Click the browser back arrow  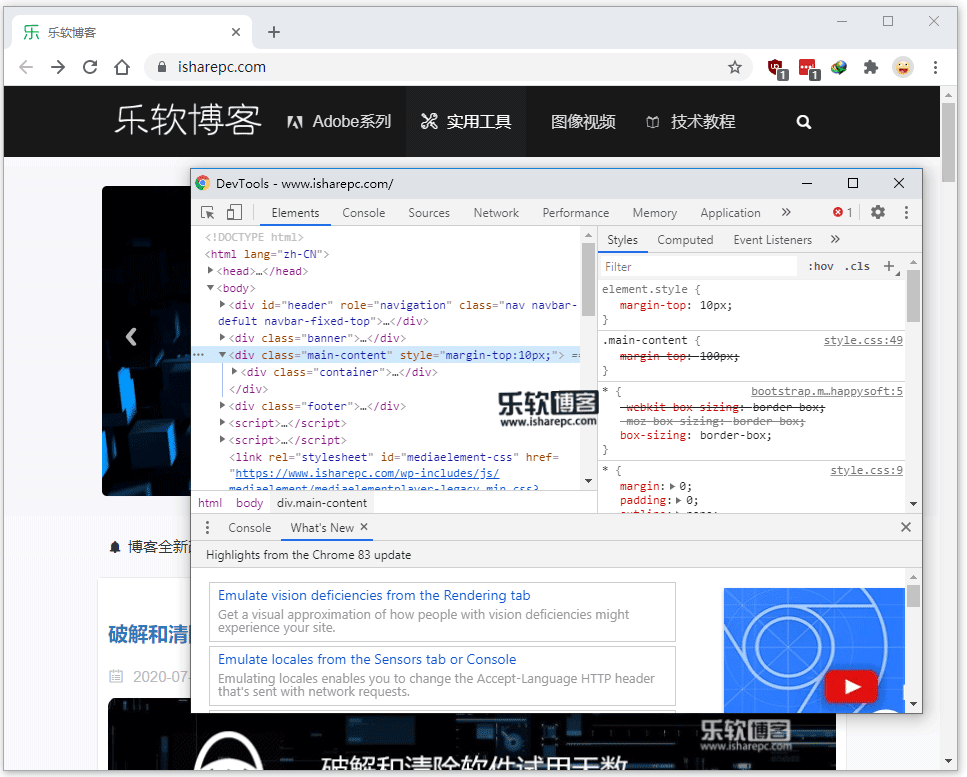[26, 67]
